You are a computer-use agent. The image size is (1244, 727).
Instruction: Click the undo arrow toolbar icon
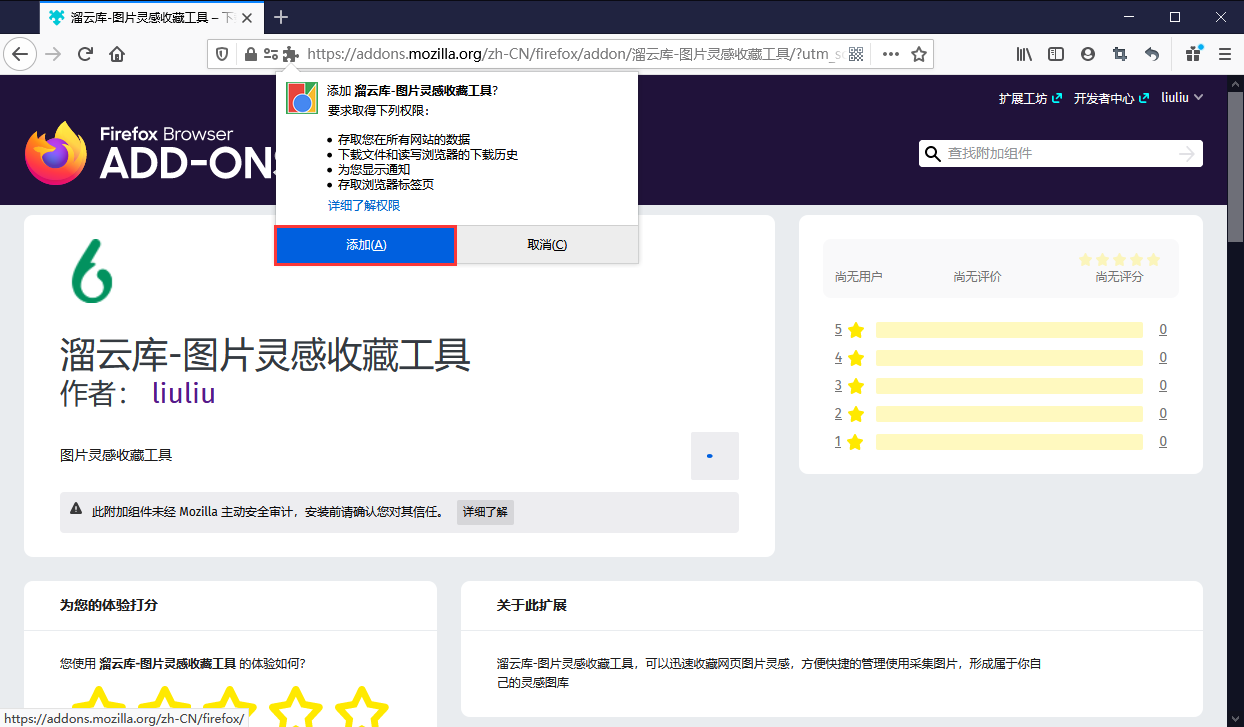coord(1152,54)
